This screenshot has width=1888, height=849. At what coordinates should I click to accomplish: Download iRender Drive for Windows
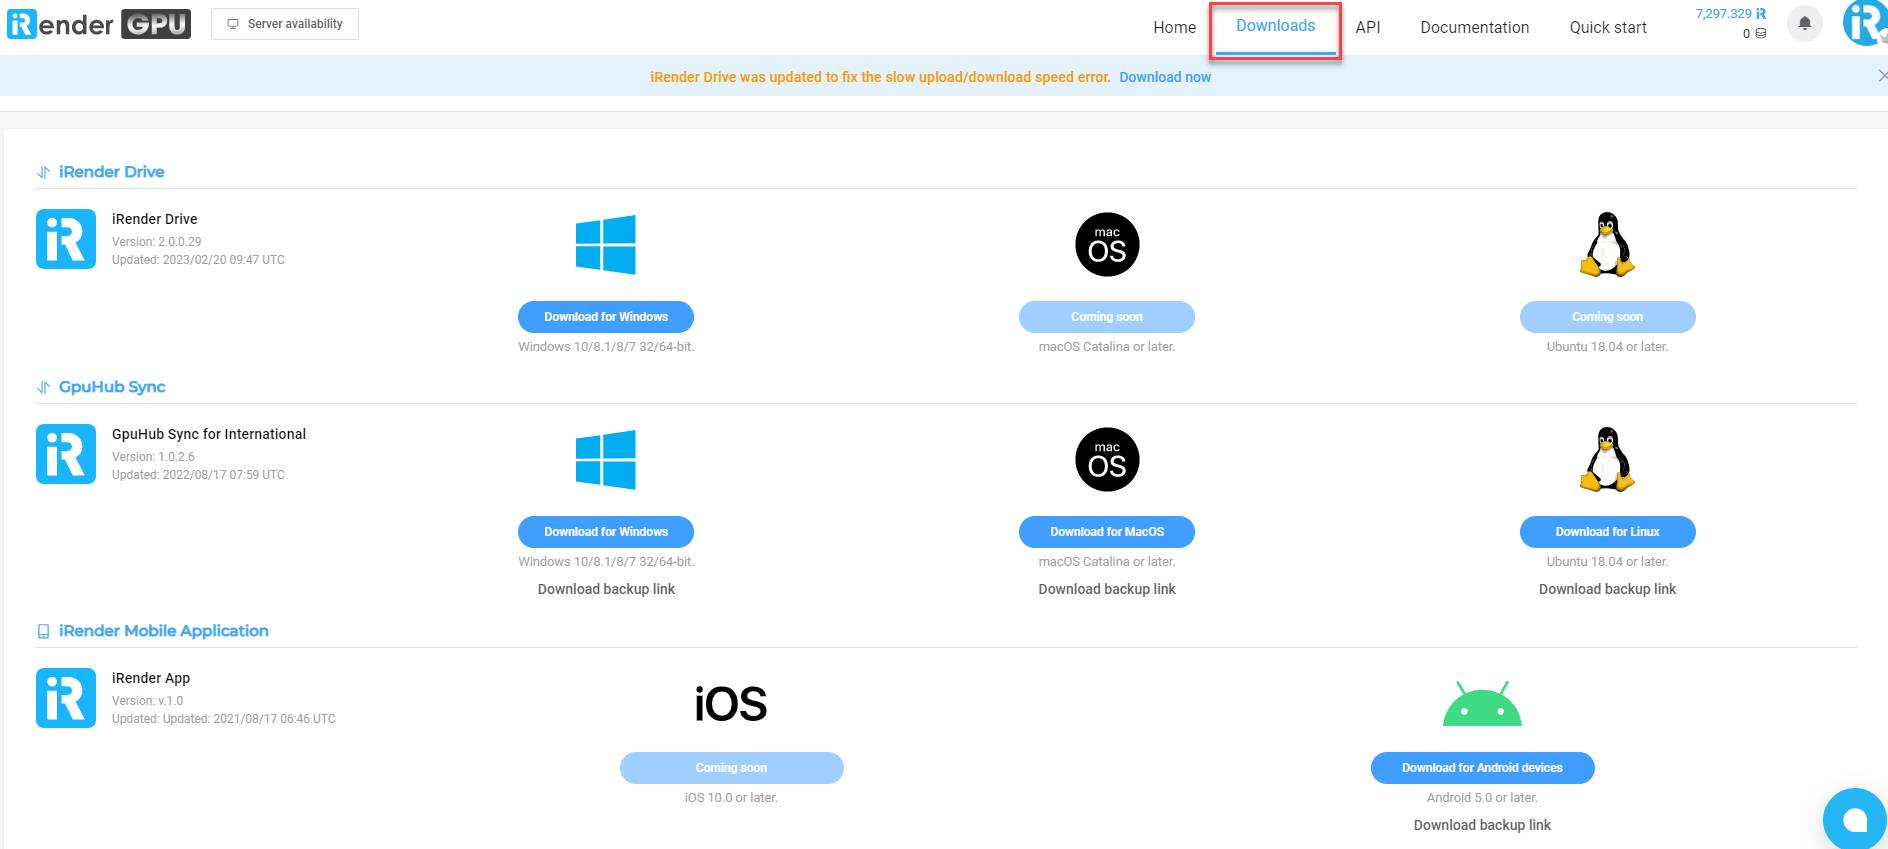(x=606, y=317)
